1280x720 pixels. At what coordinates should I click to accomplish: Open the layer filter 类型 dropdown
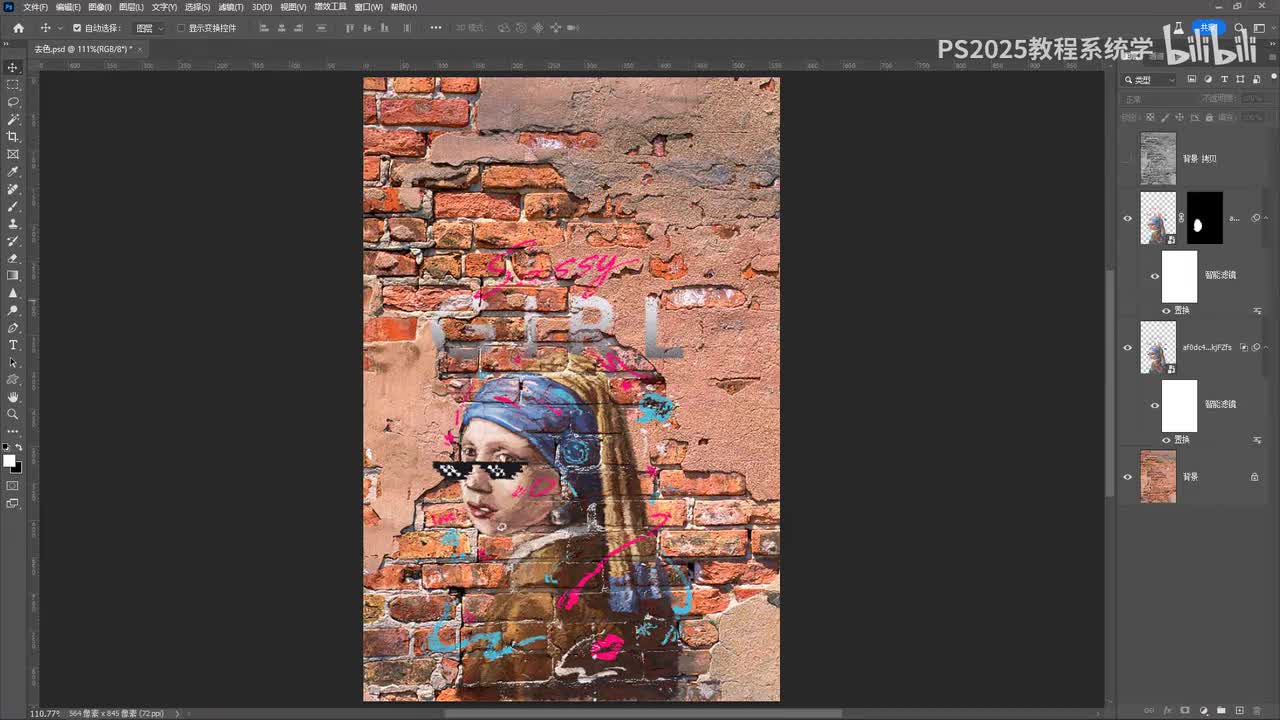coord(1150,80)
